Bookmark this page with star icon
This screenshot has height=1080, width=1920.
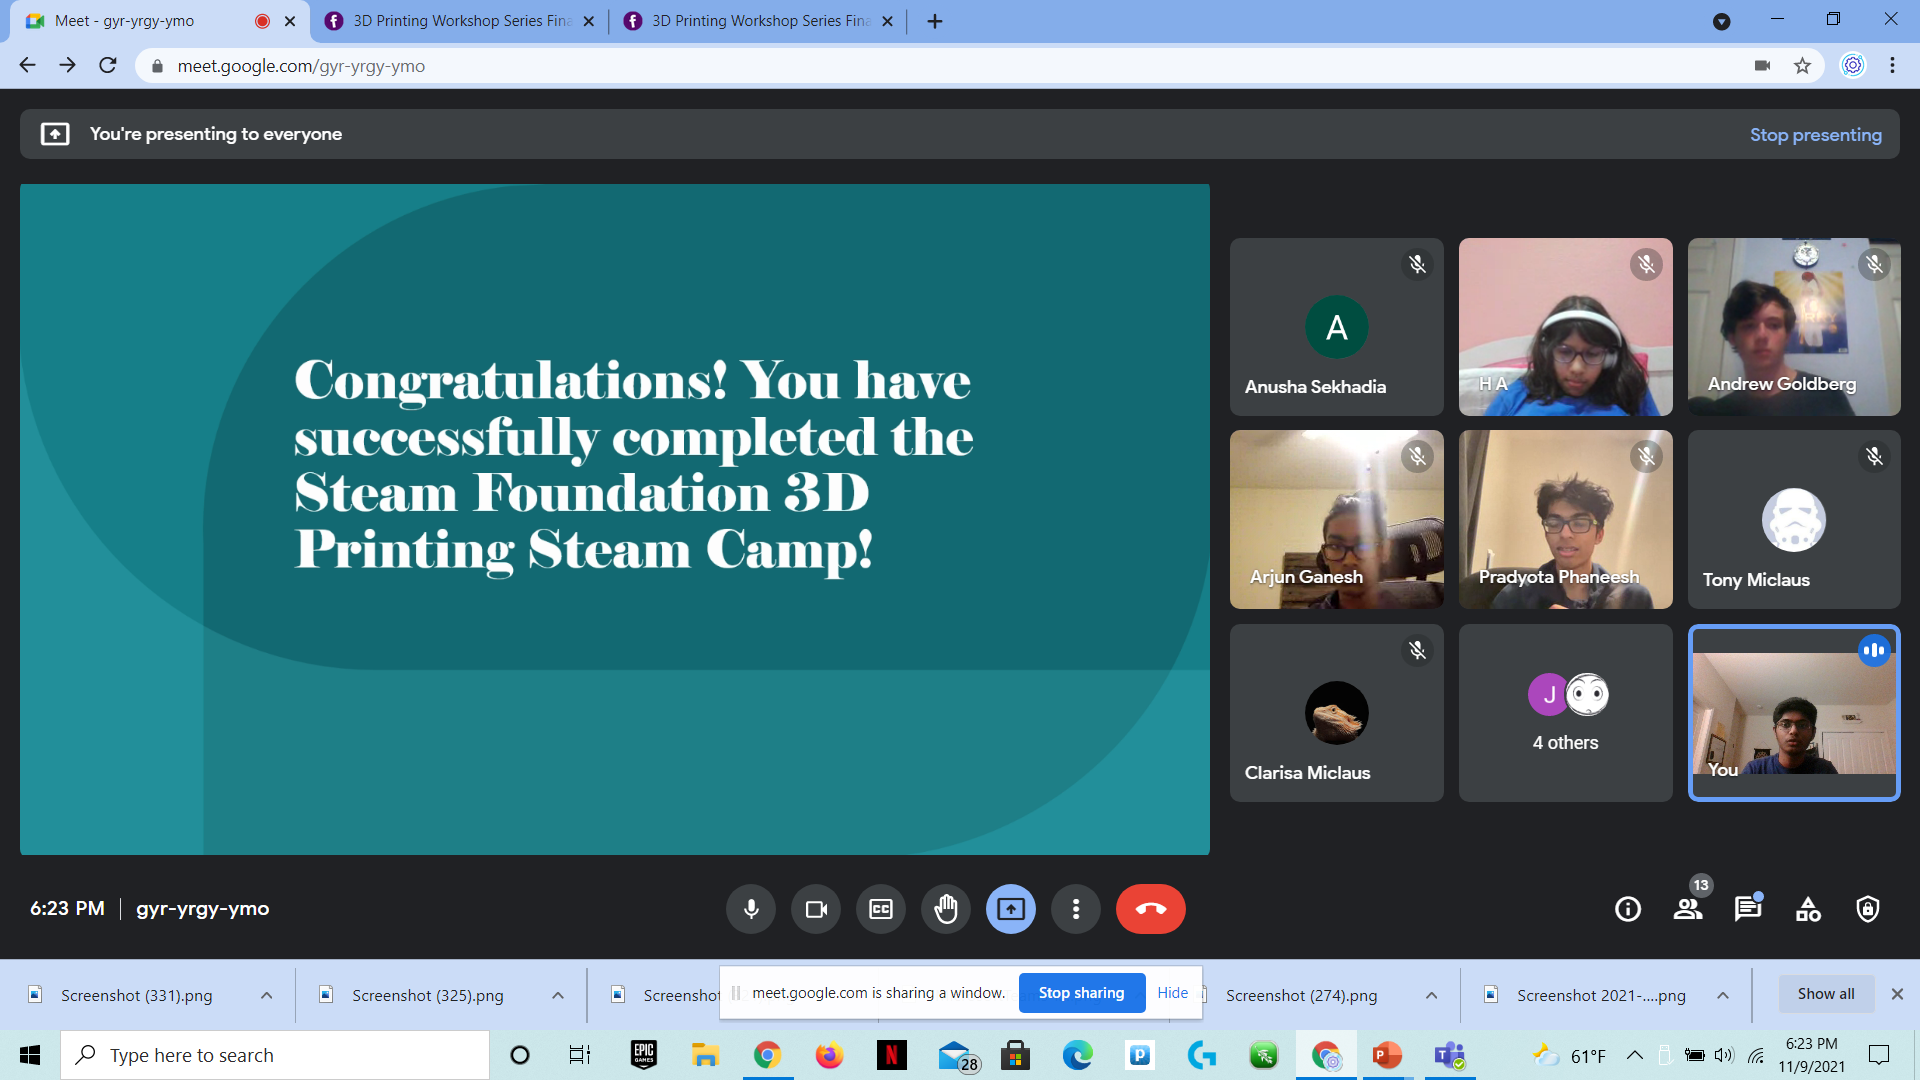(x=1802, y=66)
